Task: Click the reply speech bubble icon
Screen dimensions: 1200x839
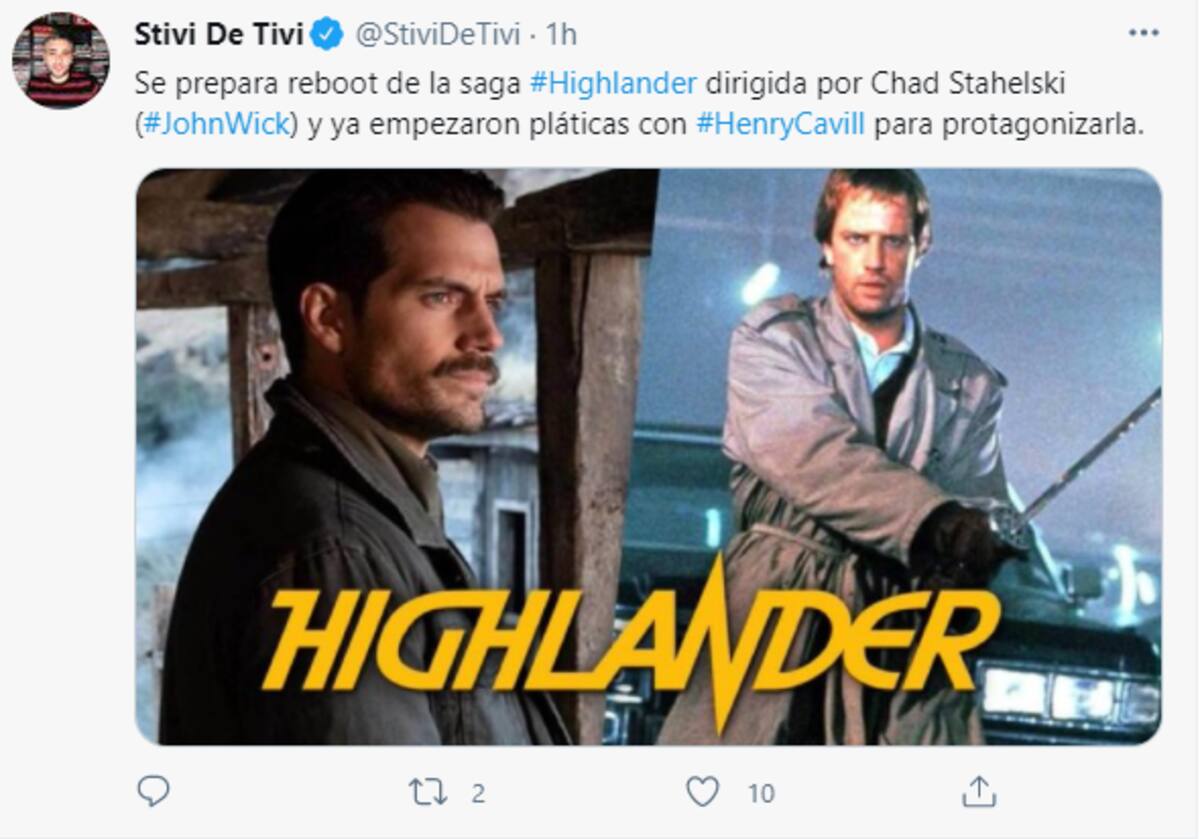Action: (x=152, y=792)
